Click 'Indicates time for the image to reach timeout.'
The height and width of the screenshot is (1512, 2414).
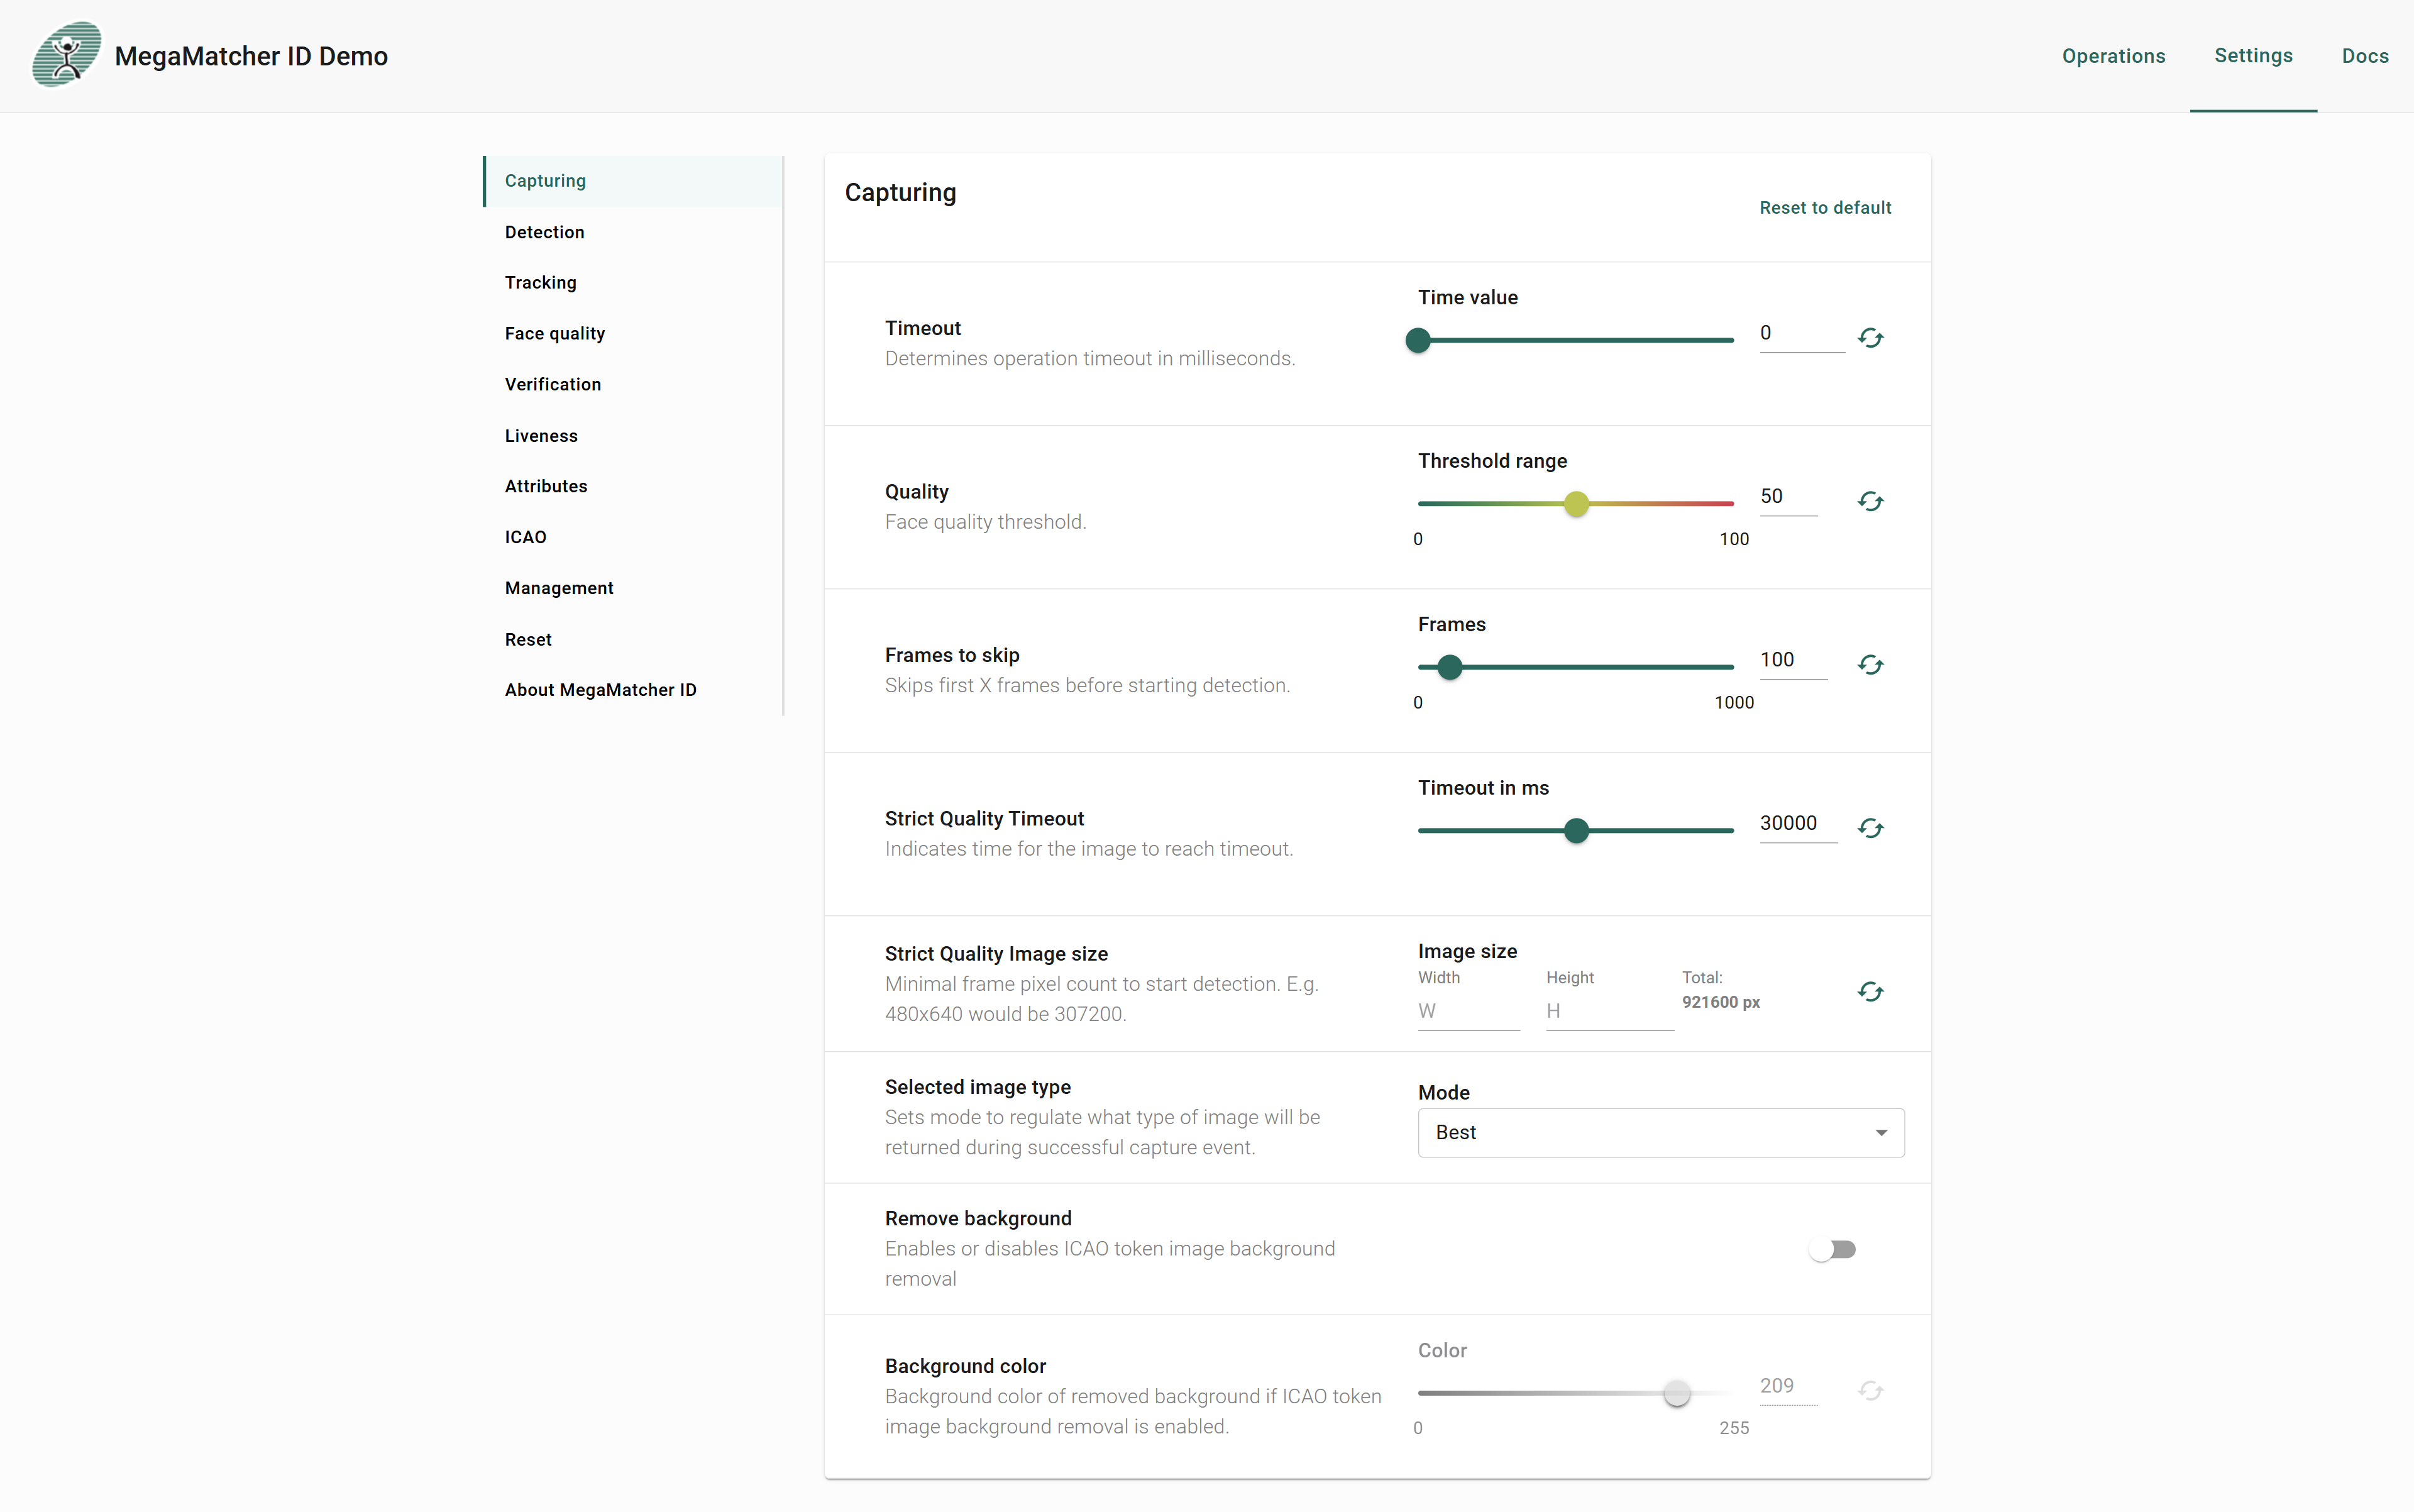[1089, 849]
